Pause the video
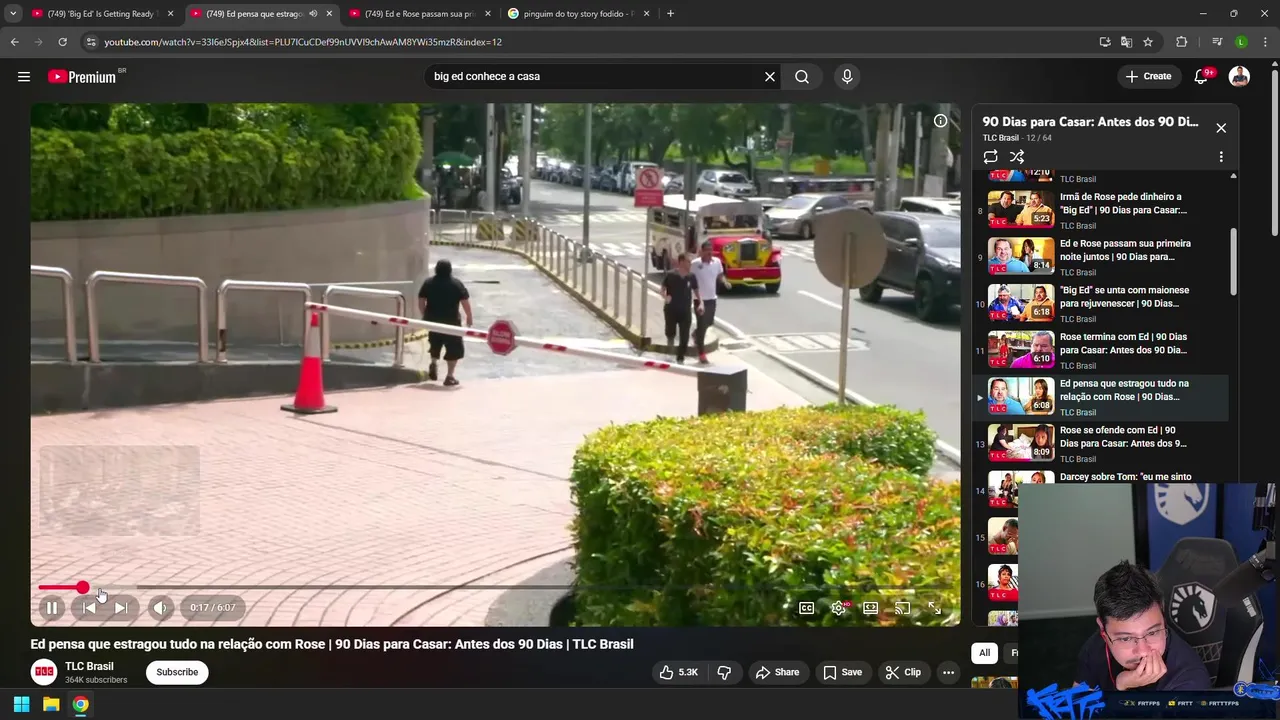 52,607
